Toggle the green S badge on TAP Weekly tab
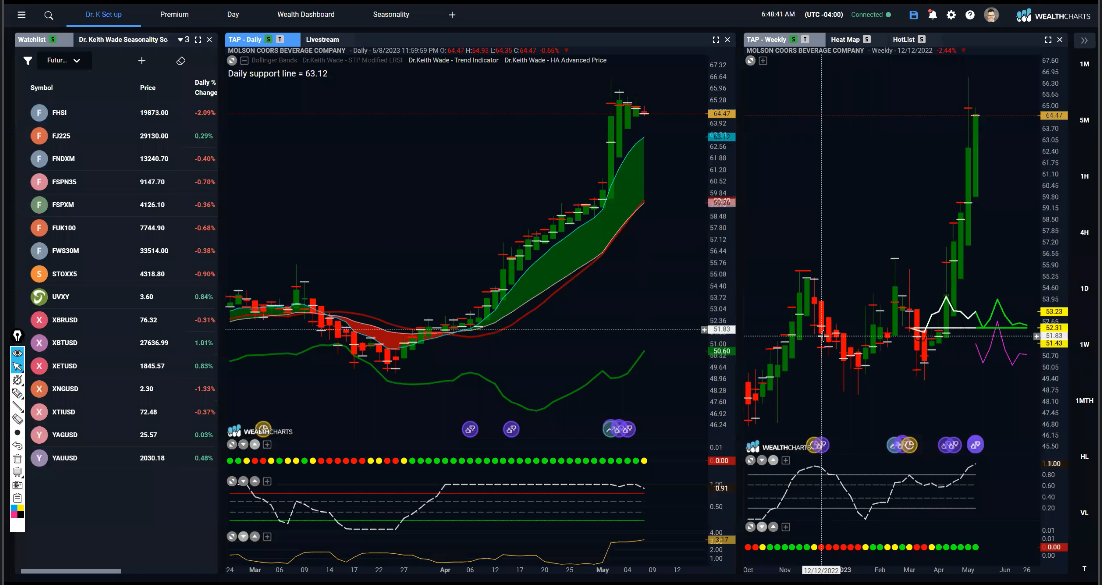Viewport: 1102px width, 585px height. coord(793,40)
